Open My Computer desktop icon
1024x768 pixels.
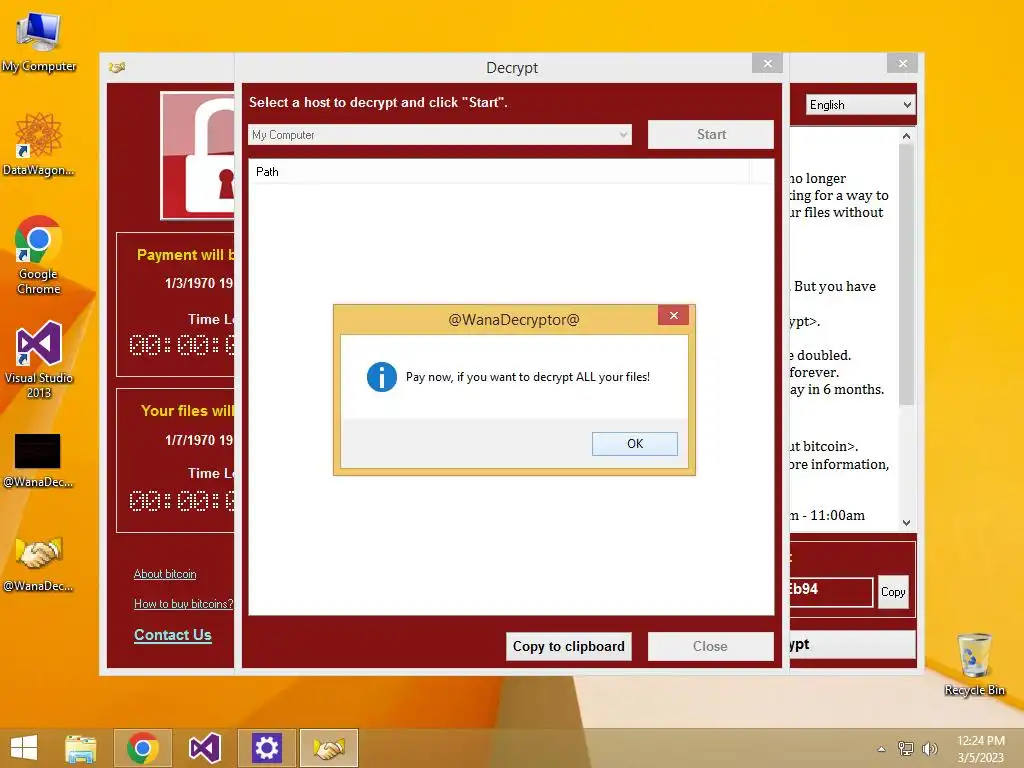[x=39, y=41]
